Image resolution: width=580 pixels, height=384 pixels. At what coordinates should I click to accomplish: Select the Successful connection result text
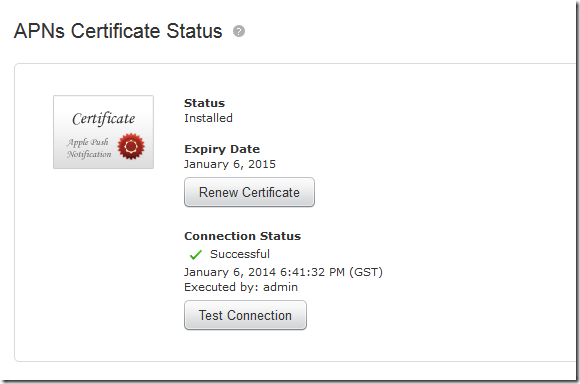[240, 254]
